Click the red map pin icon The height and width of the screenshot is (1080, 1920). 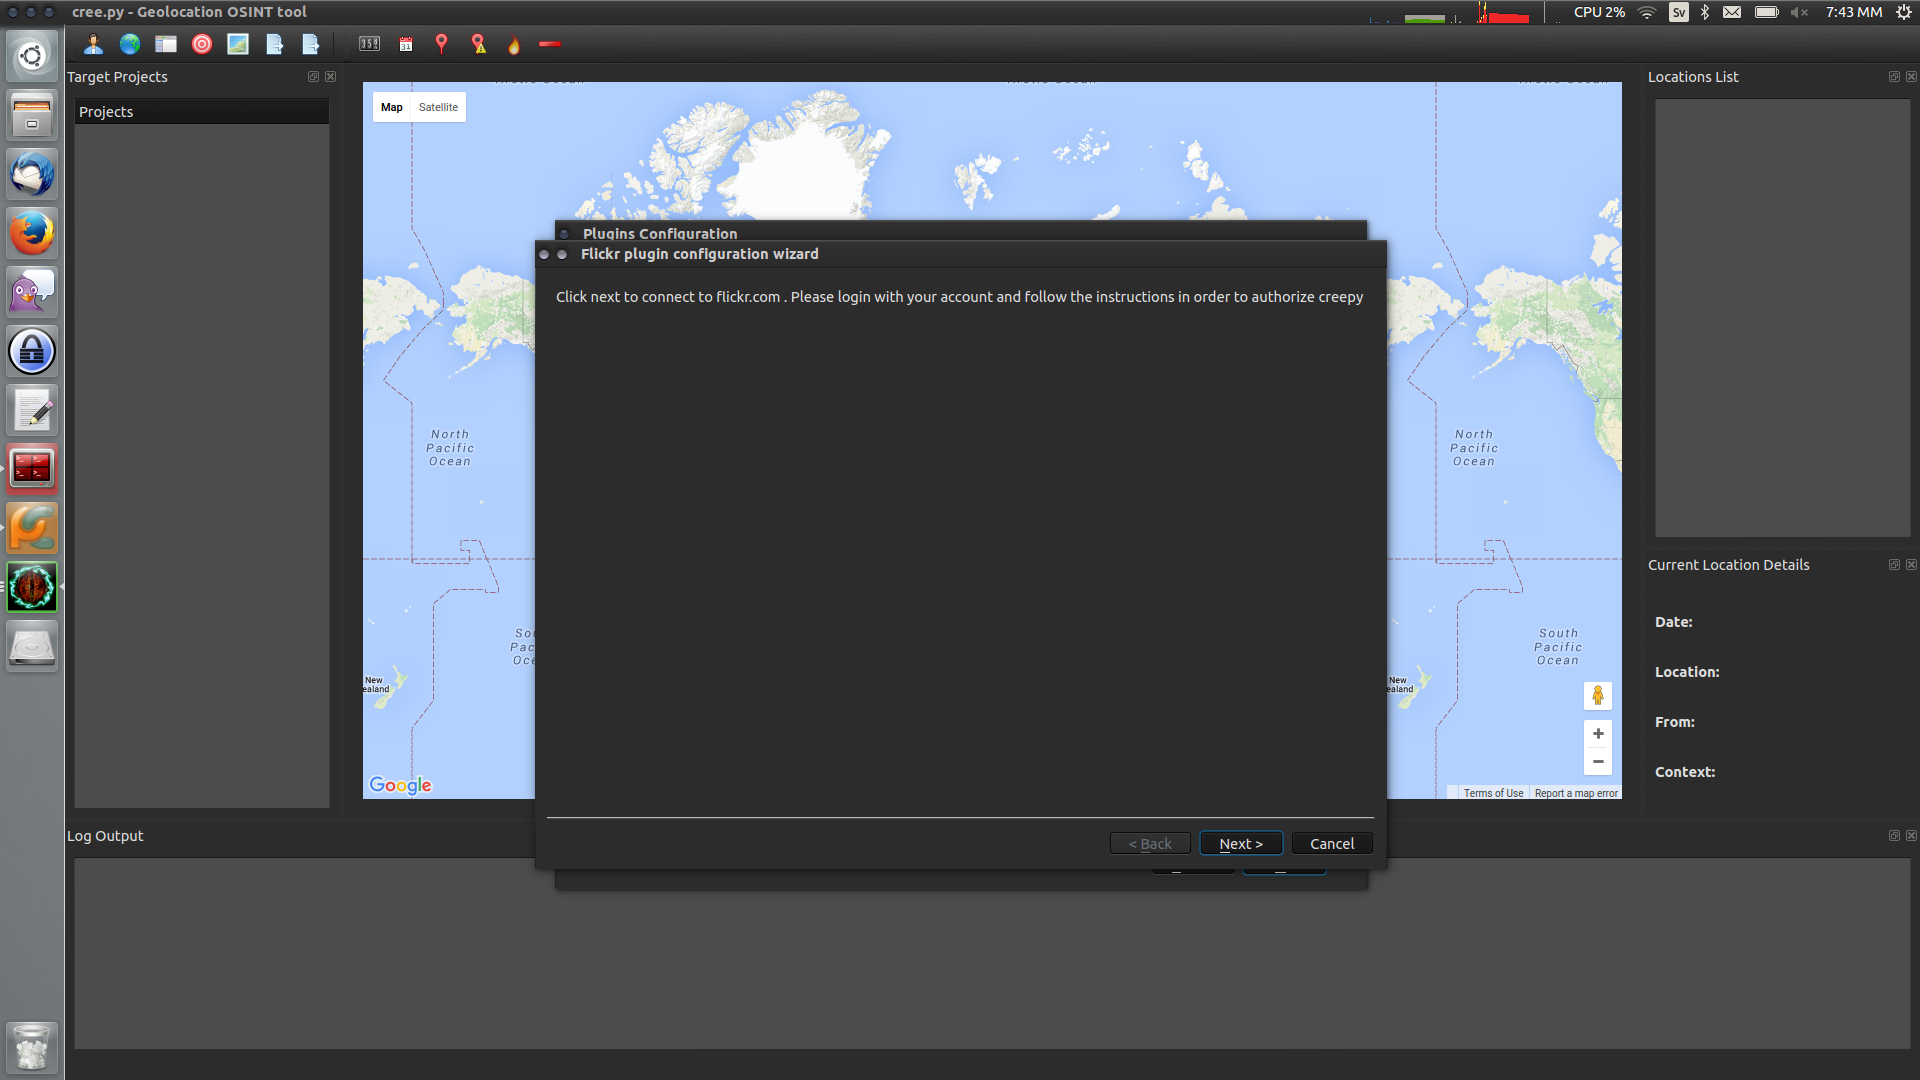coord(442,44)
